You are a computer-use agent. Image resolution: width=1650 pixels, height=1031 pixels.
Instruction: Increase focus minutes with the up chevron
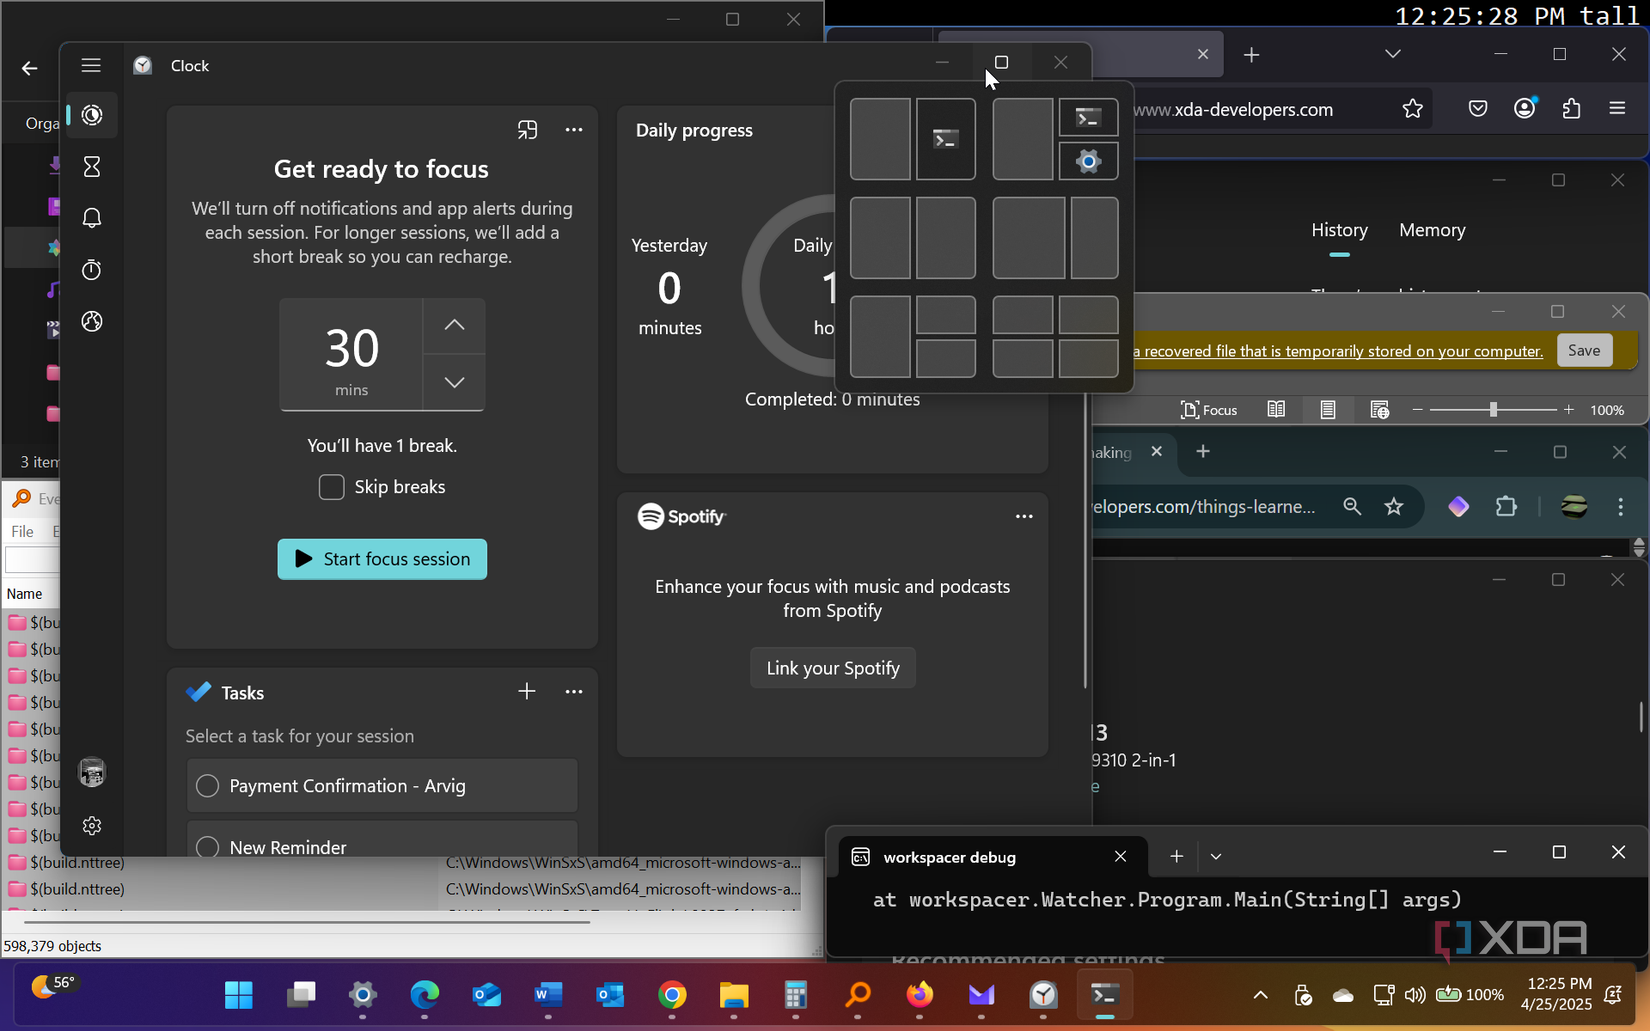453,325
